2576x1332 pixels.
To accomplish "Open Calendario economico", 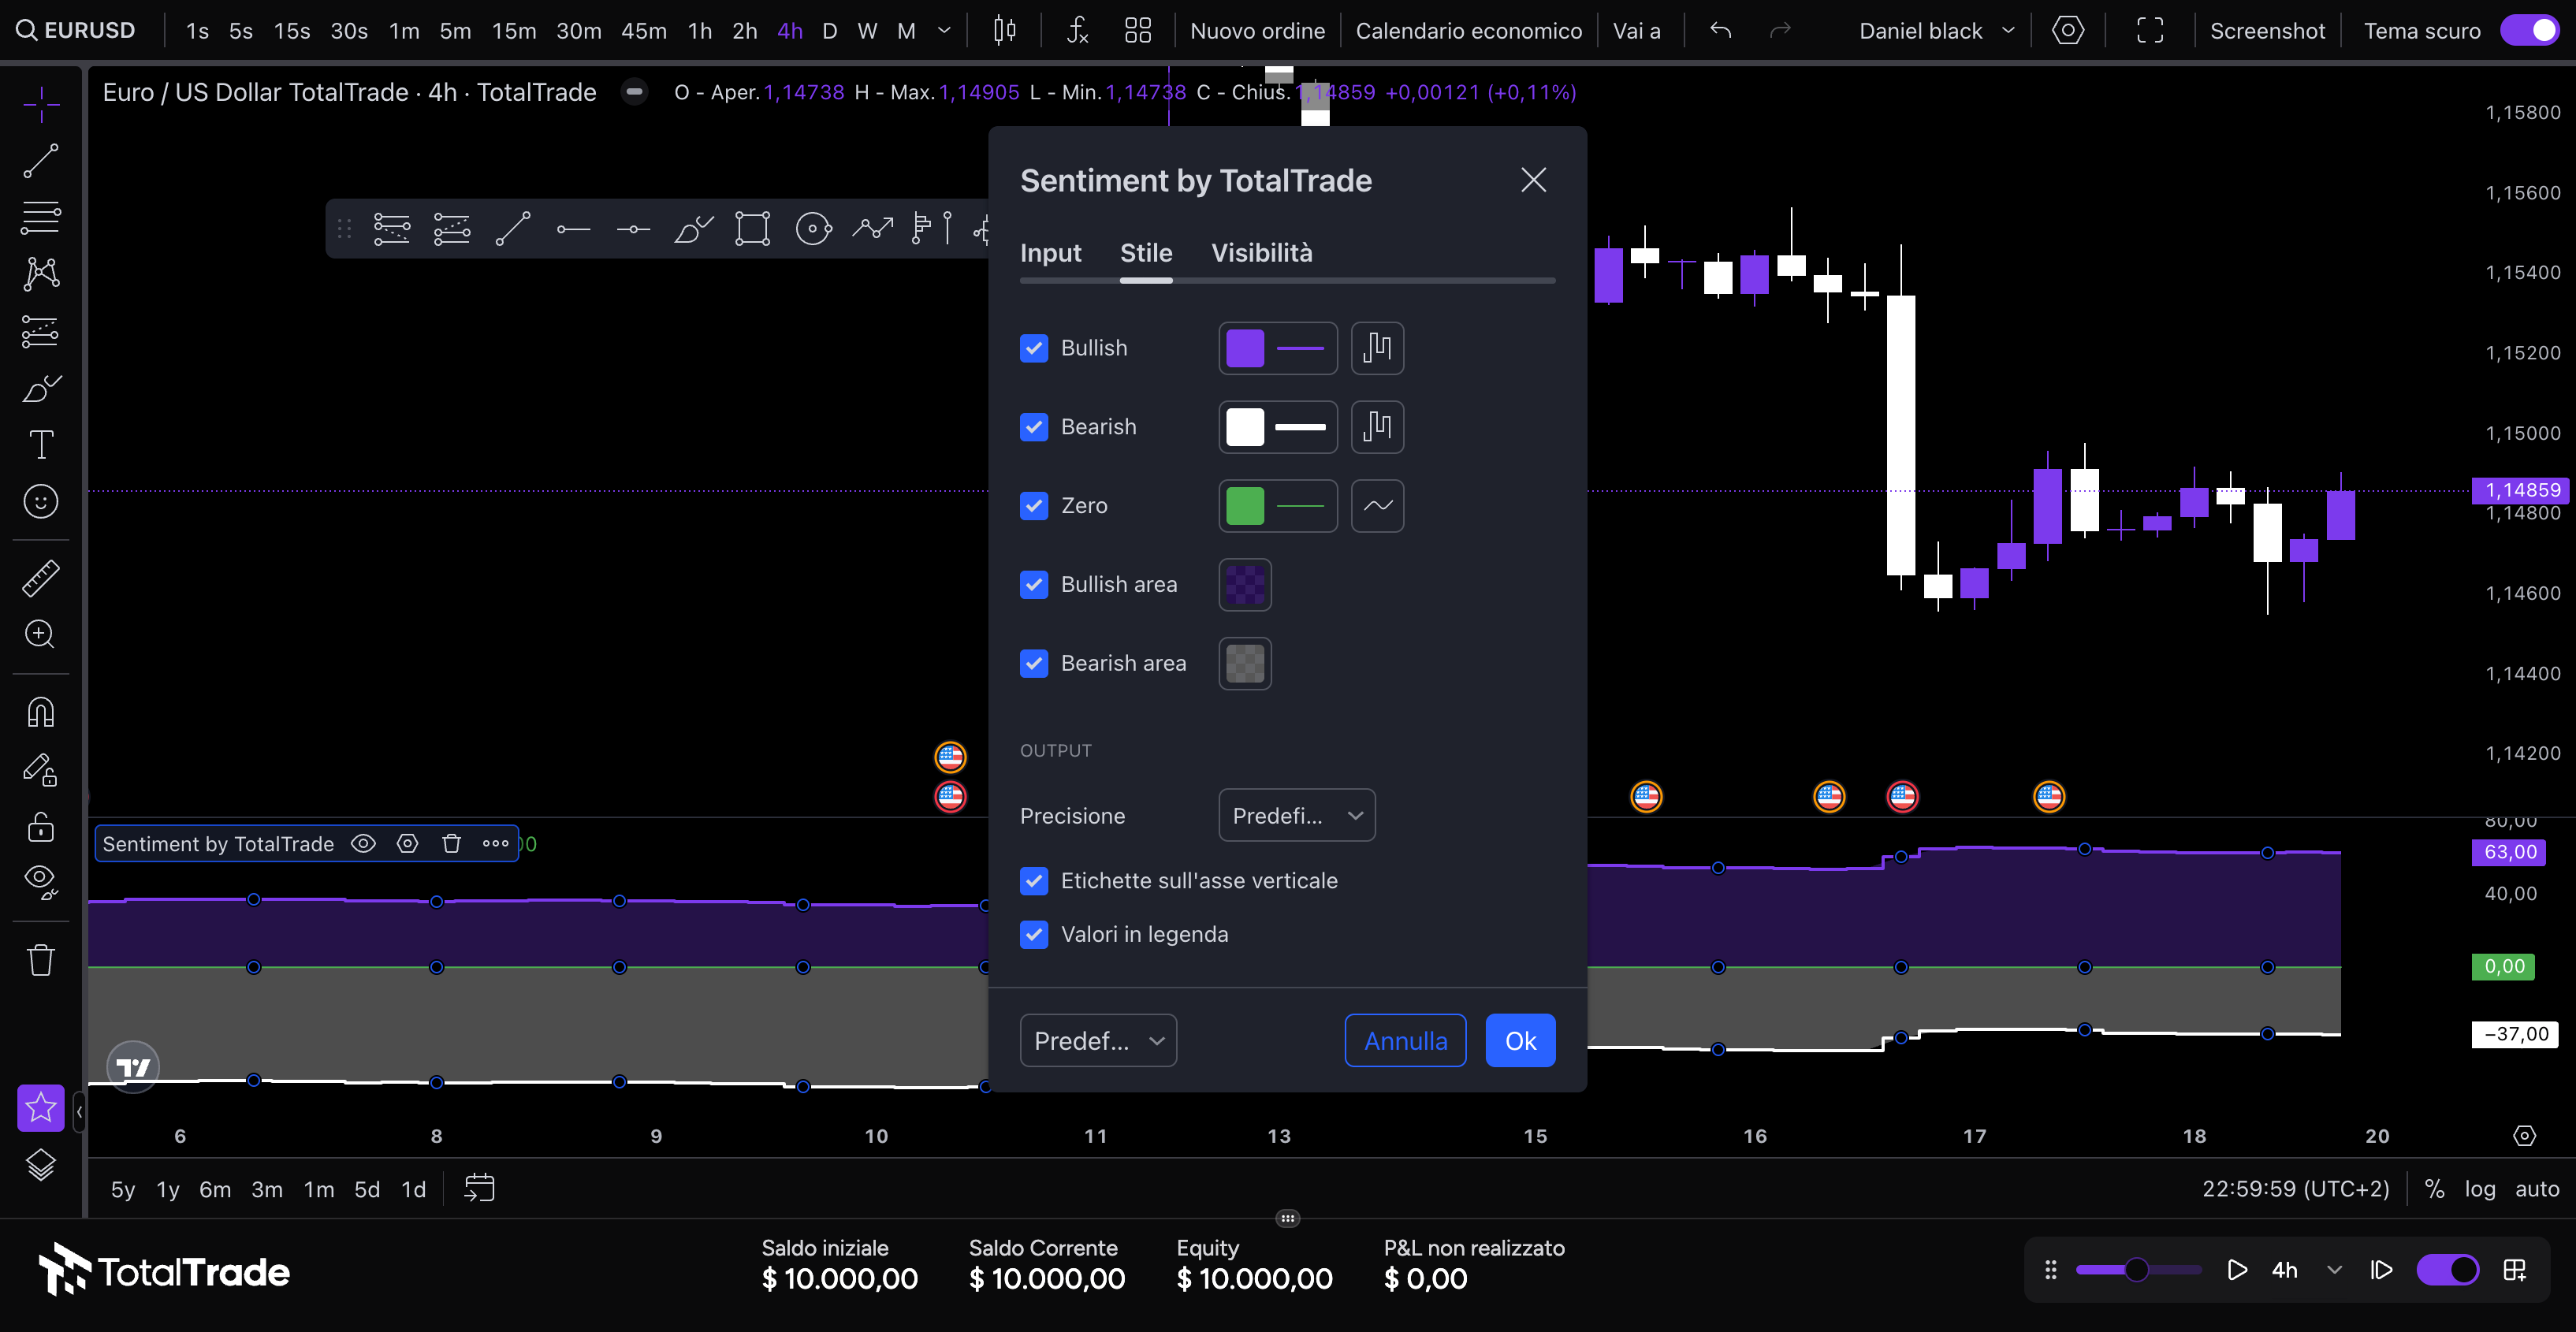I will click(x=1468, y=30).
